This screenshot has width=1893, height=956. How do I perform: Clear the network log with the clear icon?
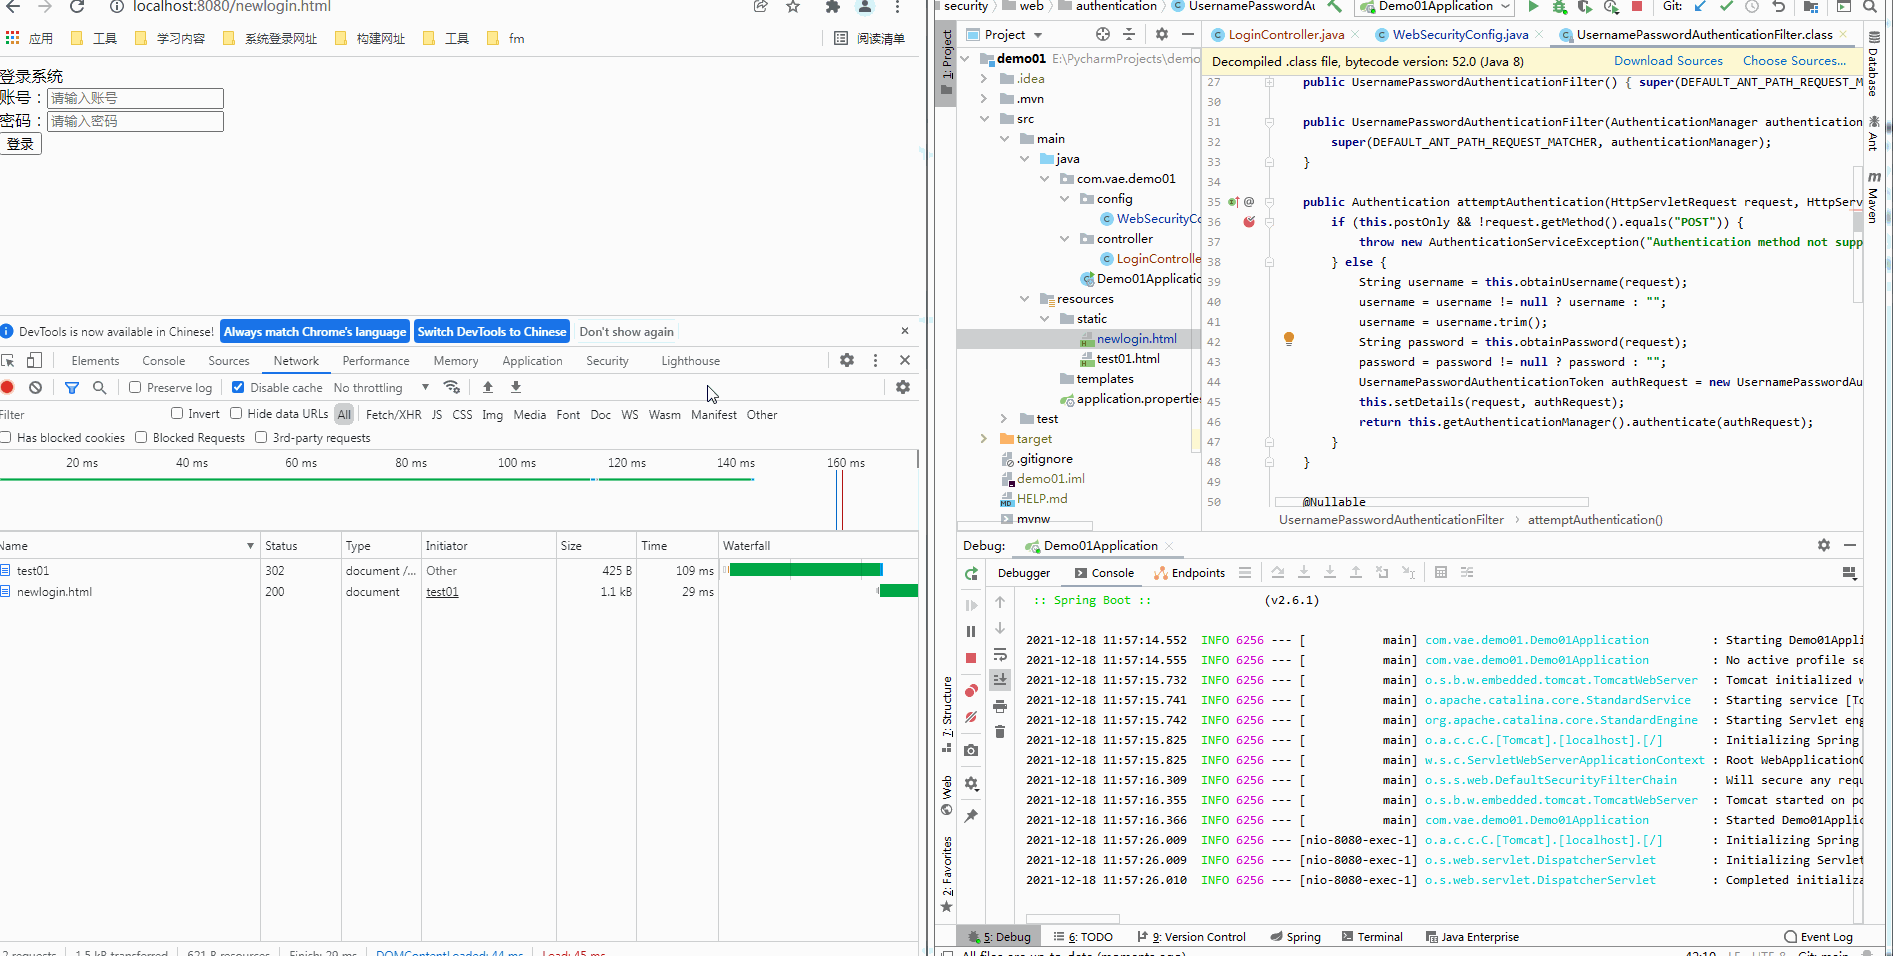36,387
